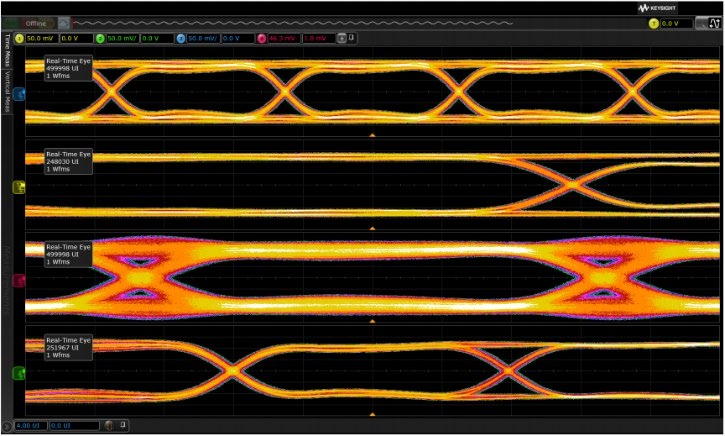Click the orange time marker under first grid
This screenshot has height=436, width=725.
point(373,135)
